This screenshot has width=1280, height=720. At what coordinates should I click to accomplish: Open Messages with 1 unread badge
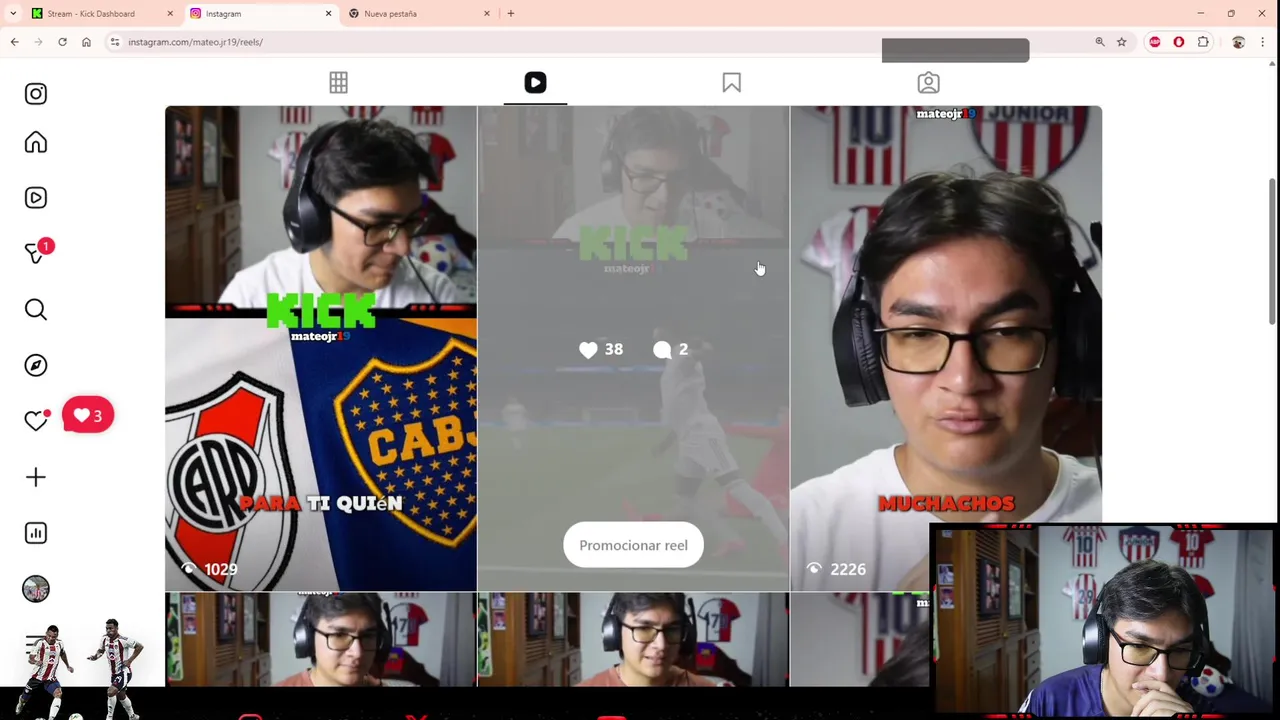pyautogui.click(x=38, y=252)
